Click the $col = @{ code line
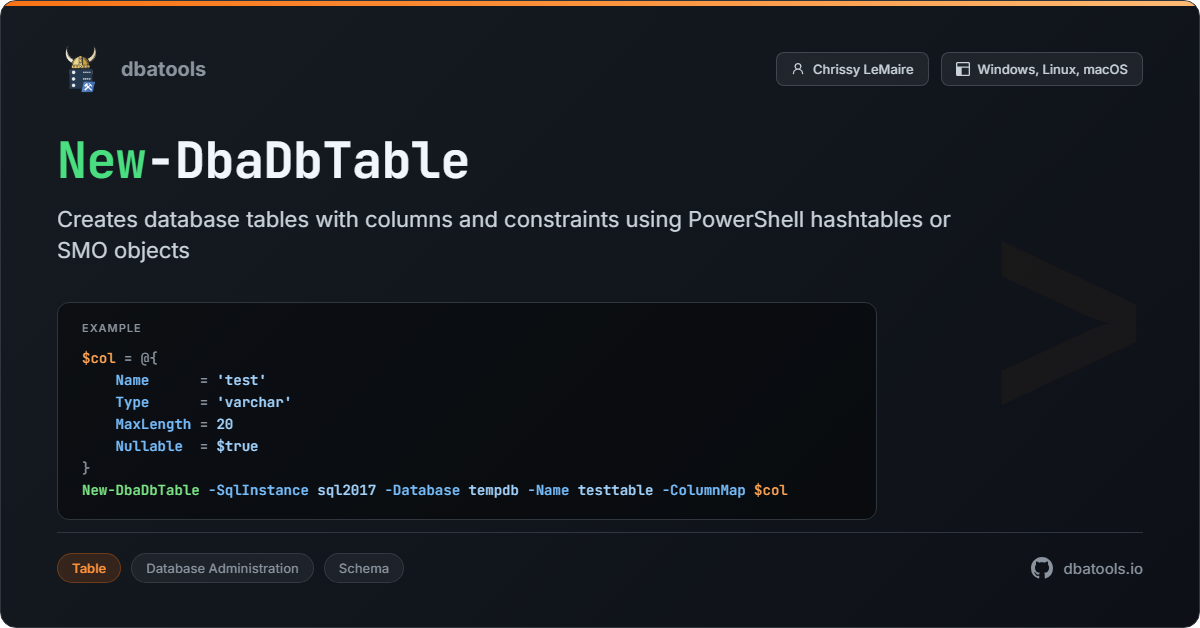 (x=120, y=358)
